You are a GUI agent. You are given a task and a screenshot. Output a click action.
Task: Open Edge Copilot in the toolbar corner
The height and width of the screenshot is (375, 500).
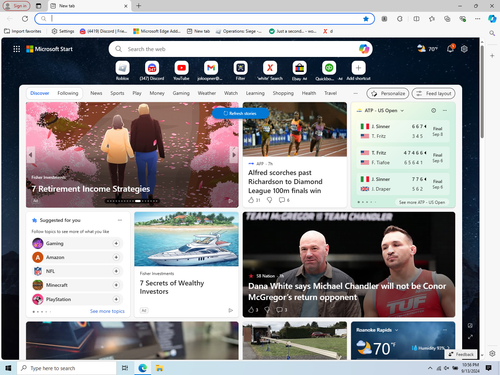click(492, 19)
